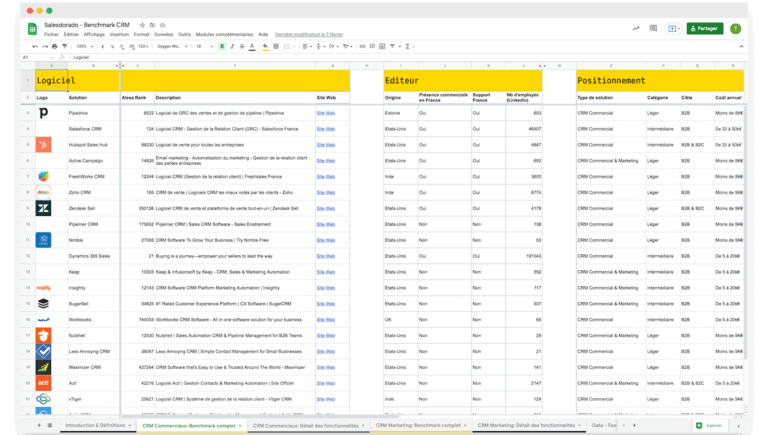
Task: Redo the last undone action
Action: 45,47
